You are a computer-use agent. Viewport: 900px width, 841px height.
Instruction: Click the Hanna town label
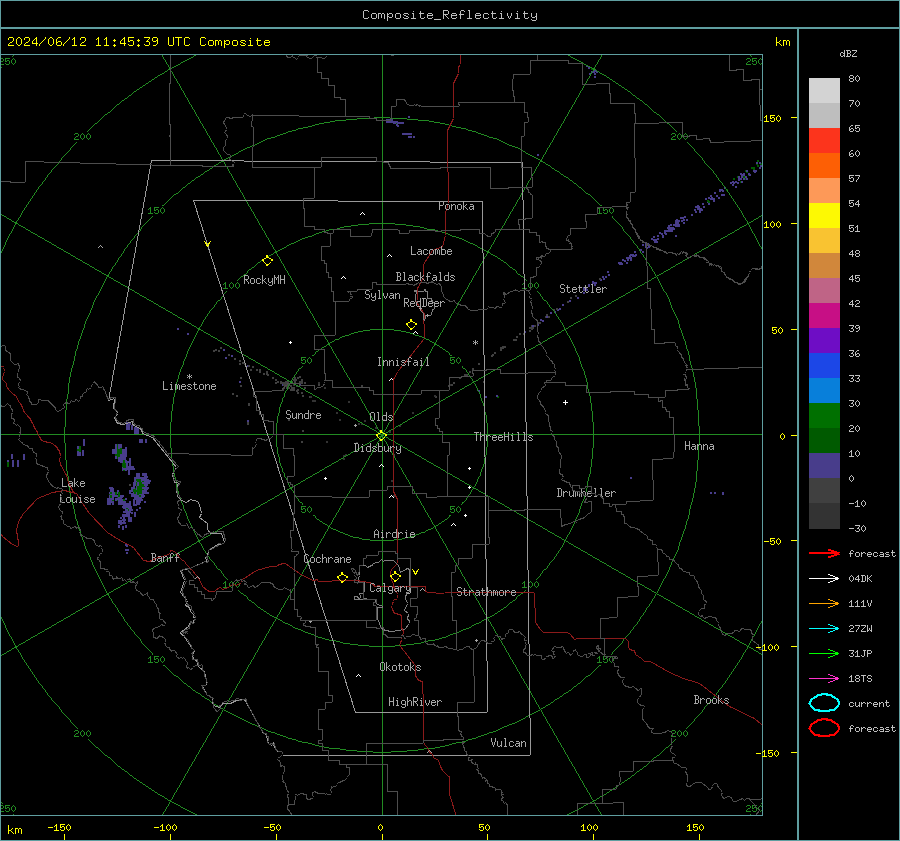[699, 446]
